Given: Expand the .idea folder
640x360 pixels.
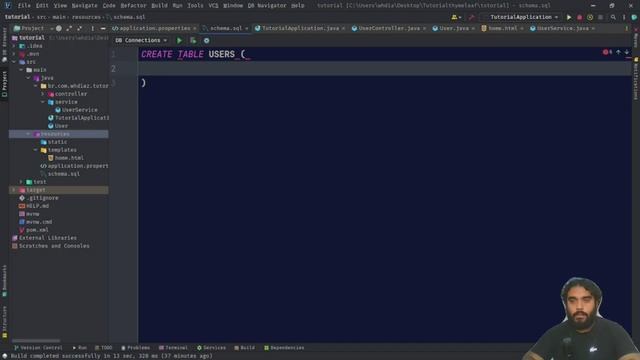Looking at the screenshot, I should click(14, 46).
